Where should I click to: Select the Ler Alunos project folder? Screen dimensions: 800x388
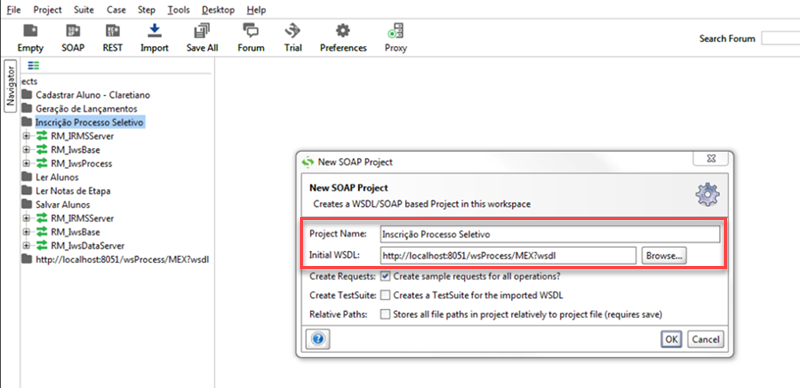coord(57,177)
